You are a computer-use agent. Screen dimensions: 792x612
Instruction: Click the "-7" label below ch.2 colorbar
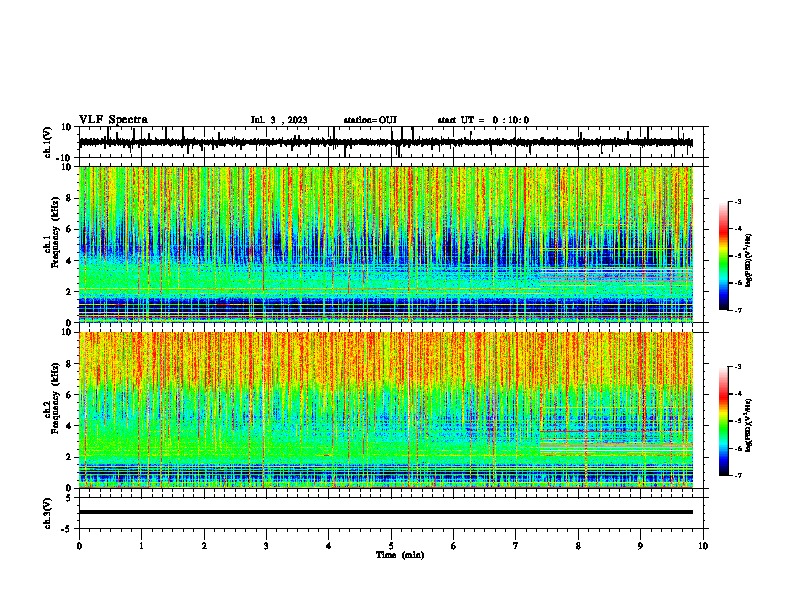(737, 475)
